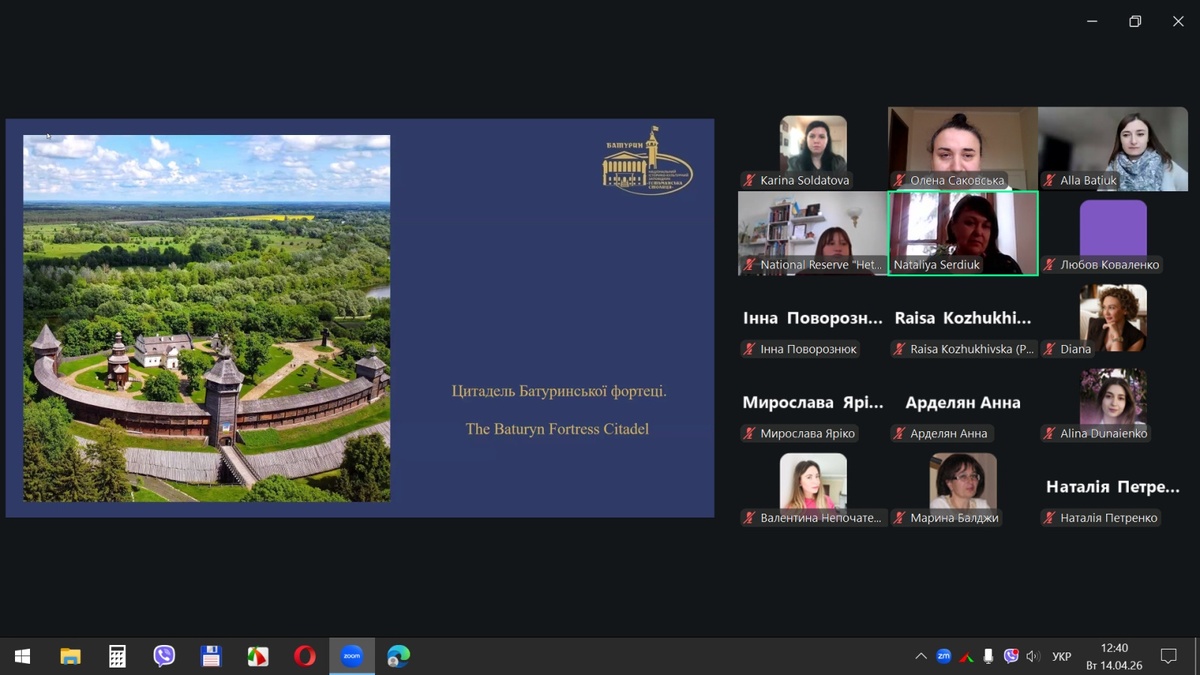
Task: Click muted mic icon beside Alina Dunaienko
Action: tap(1049, 433)
